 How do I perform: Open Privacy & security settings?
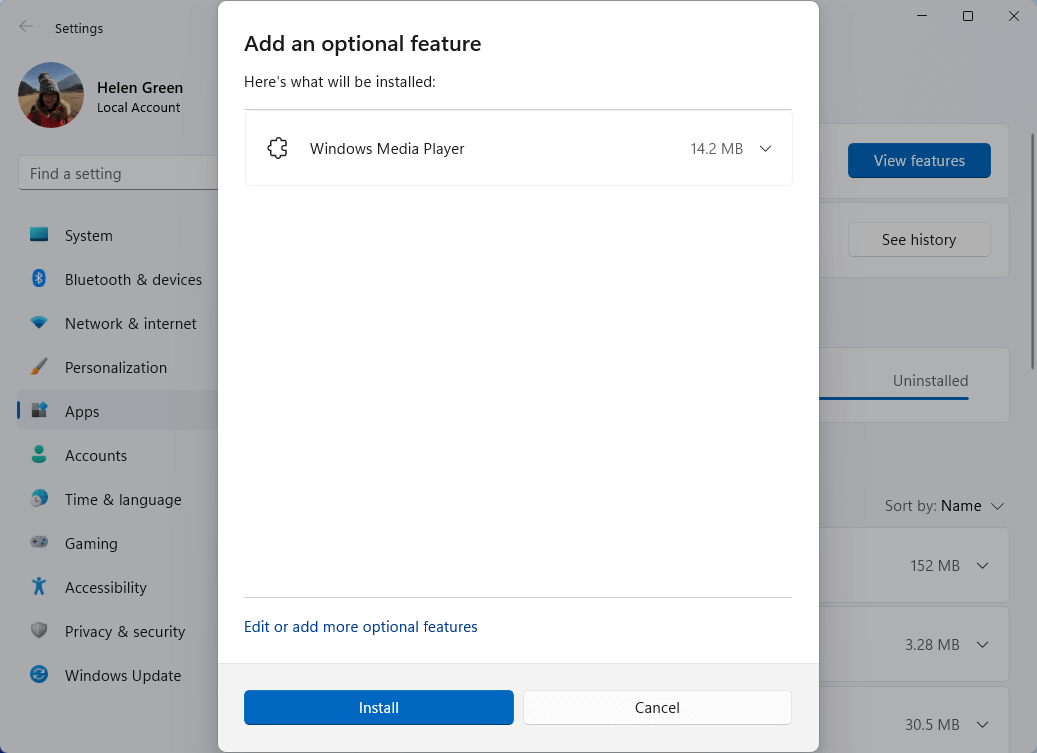(117, 631)
